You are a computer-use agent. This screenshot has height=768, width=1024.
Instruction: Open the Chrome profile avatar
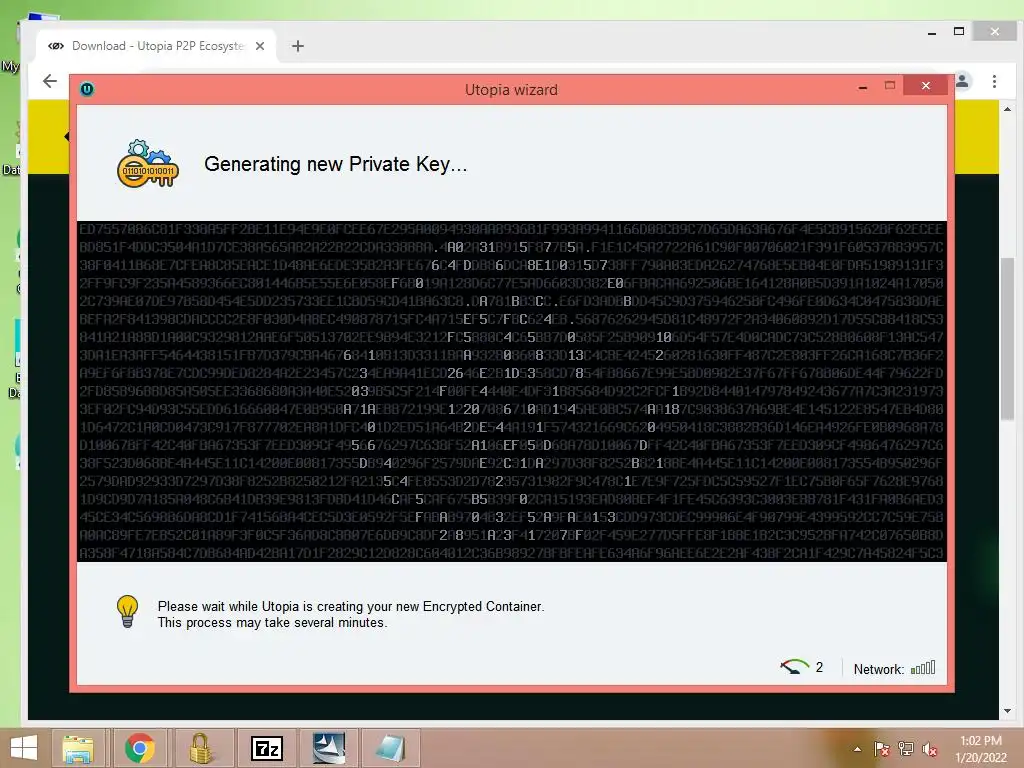coord(962,81)
